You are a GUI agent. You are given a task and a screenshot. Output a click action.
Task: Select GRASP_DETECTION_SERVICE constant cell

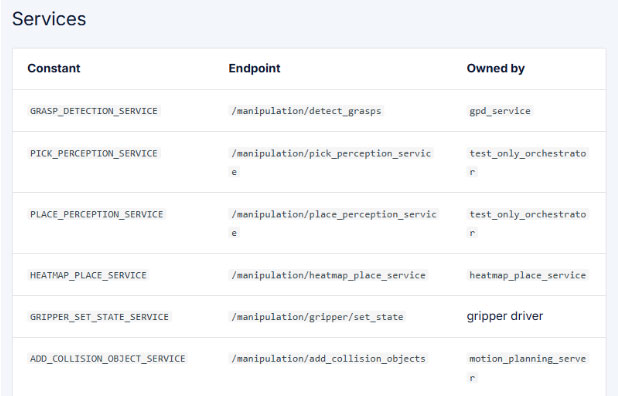tap(94, 111)
